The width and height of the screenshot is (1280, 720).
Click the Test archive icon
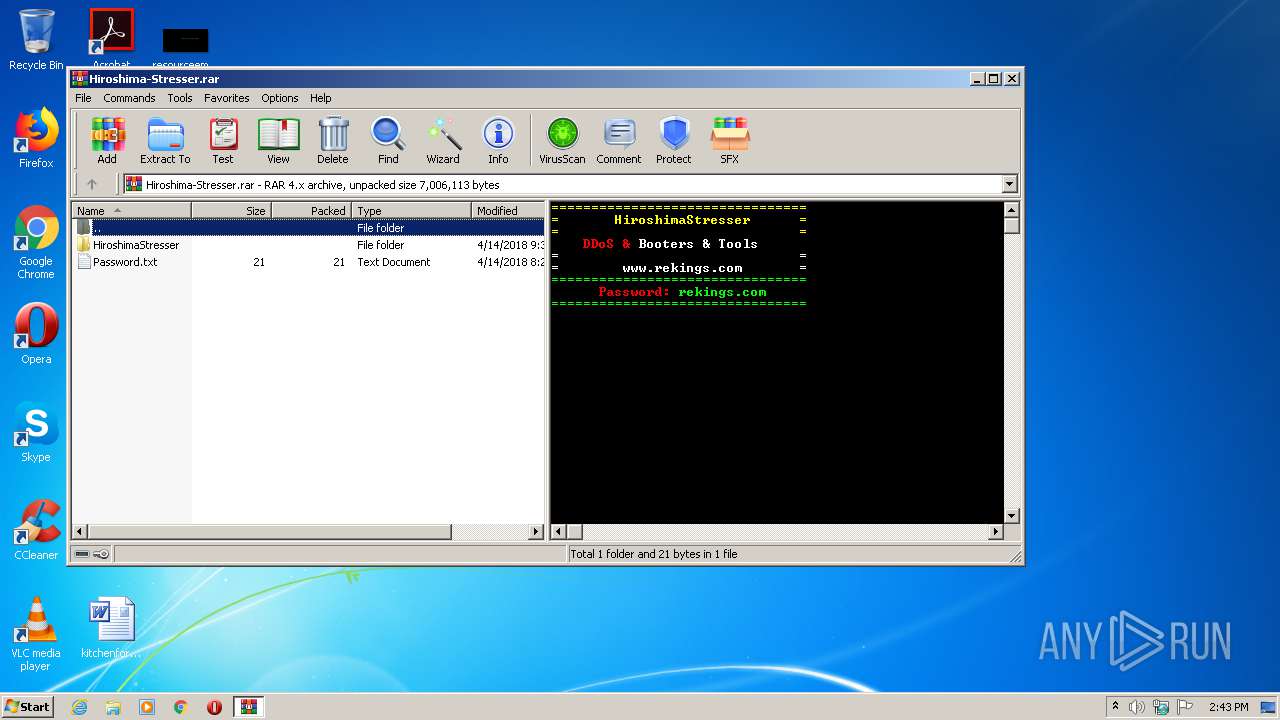tap(223, 140)
